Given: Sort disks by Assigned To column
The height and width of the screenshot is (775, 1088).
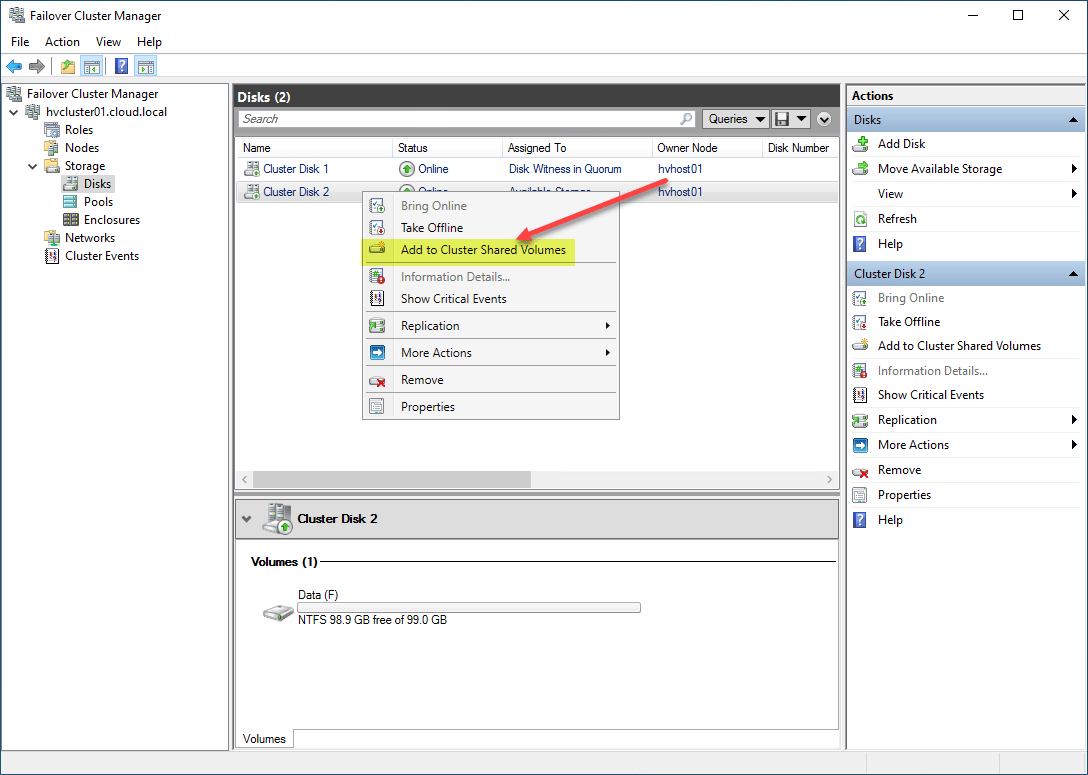Looking at the screenshot, I should (577, 148).
